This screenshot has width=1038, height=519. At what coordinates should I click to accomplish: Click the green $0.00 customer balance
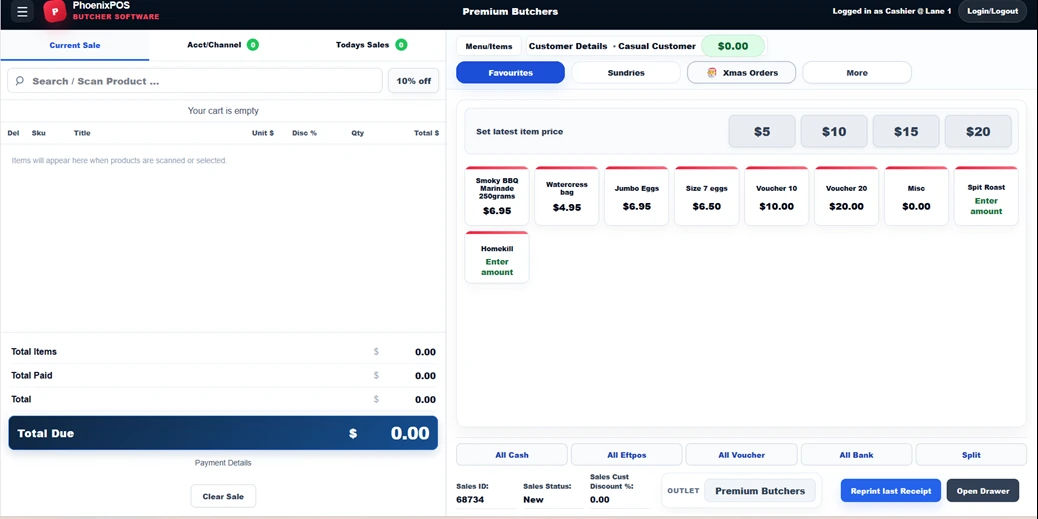[733, 46]
